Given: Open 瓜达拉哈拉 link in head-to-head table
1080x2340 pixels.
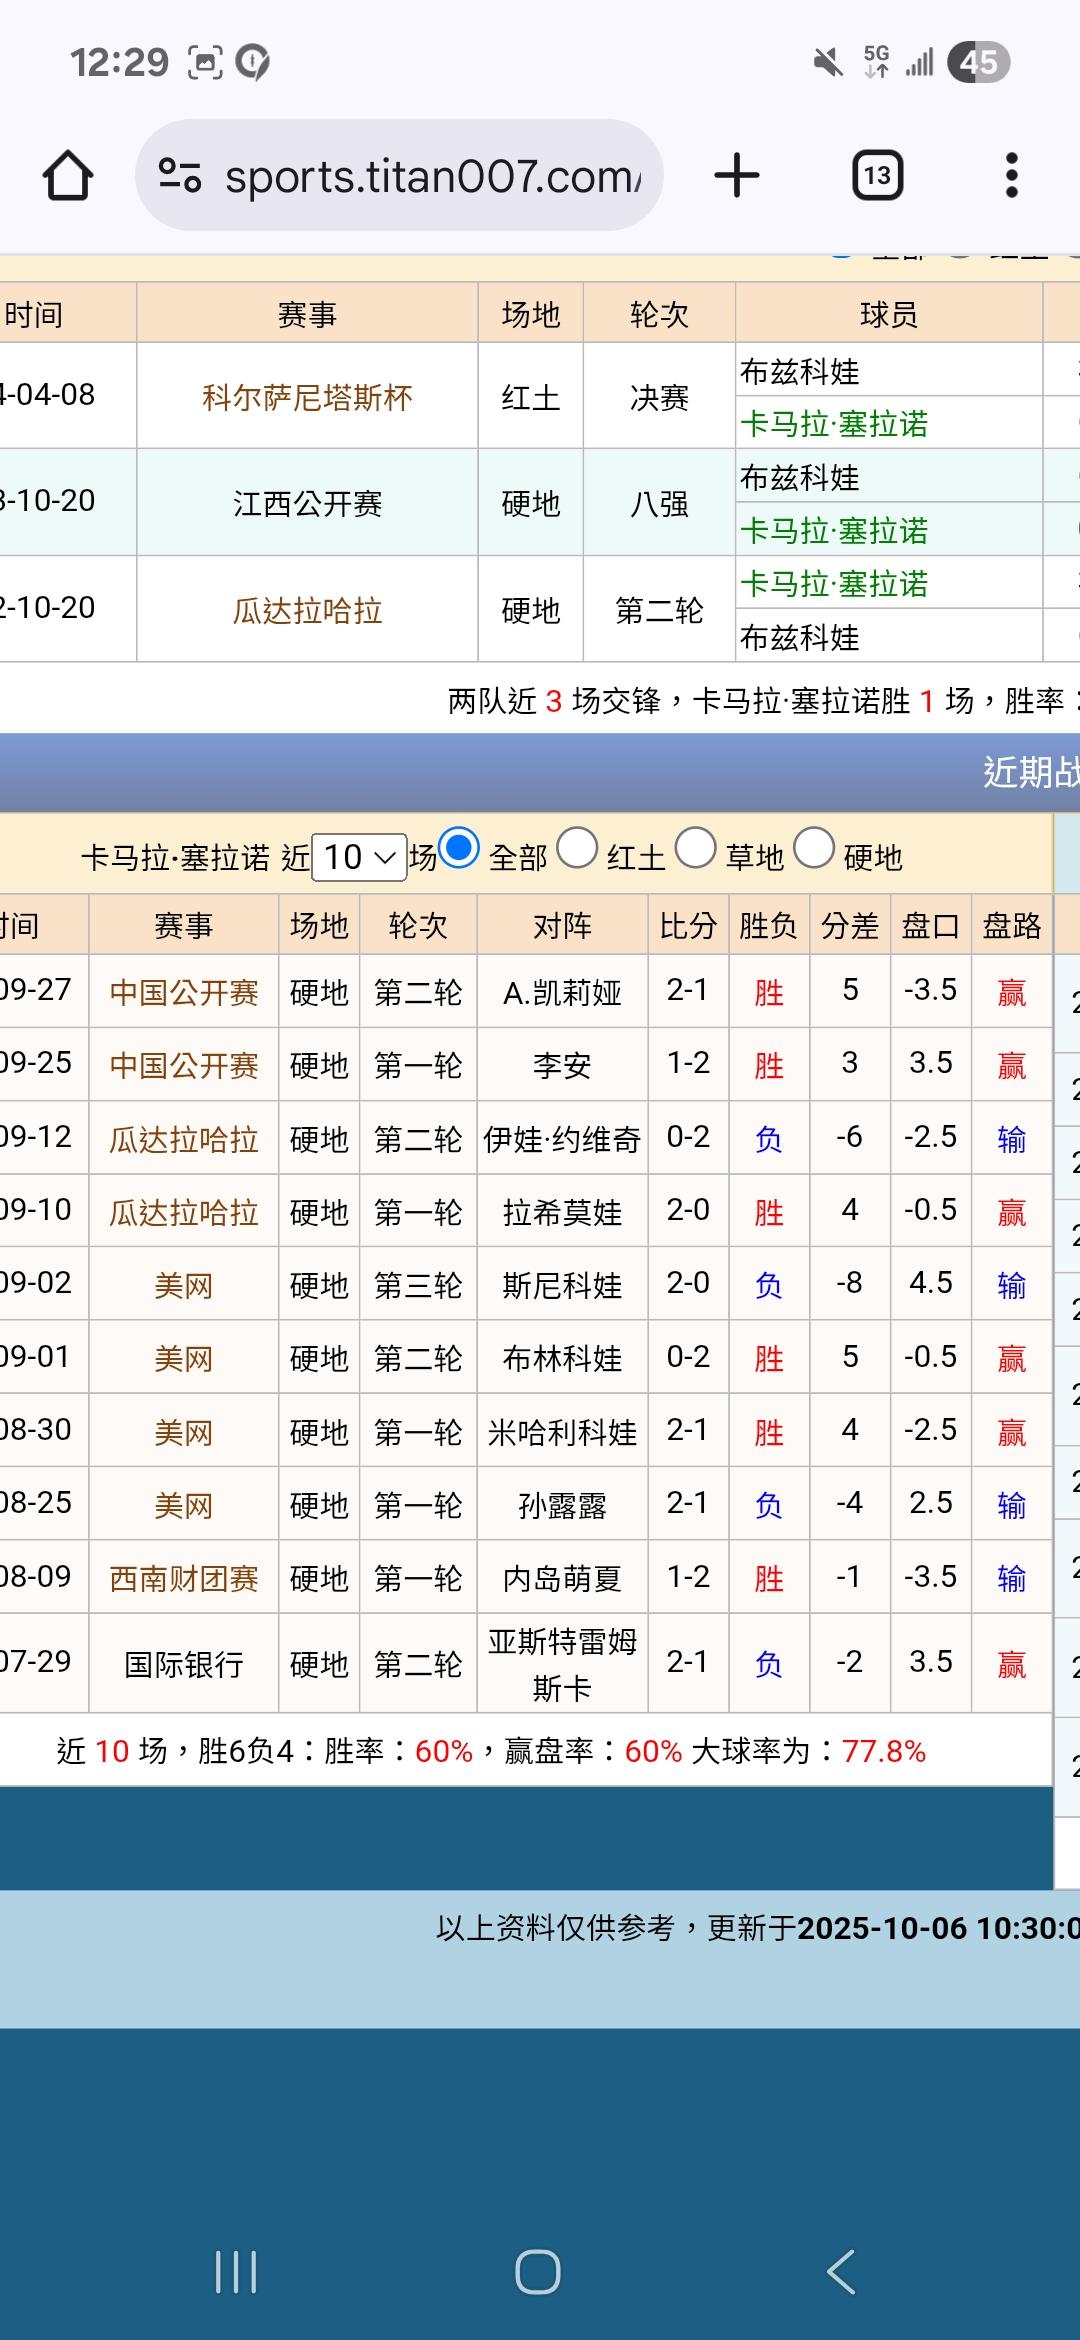Looking at the screenshot, I should click(x=307, y=610).
